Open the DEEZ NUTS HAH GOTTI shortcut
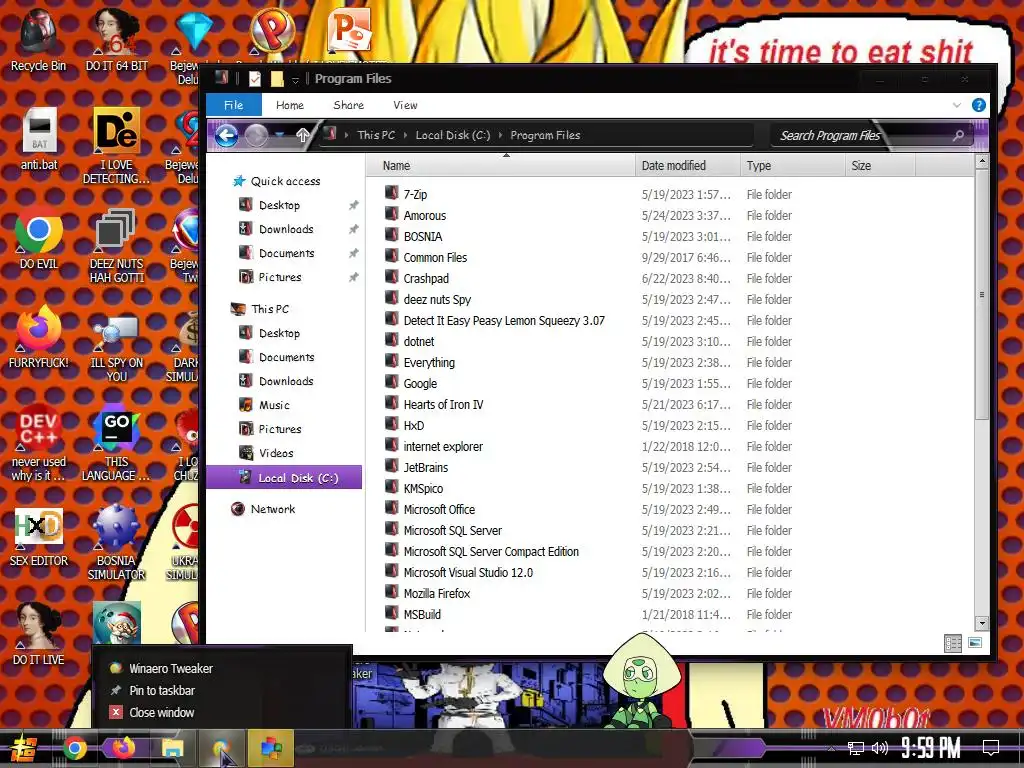Viewport: 1024px width, 768px height. [116, 246]
